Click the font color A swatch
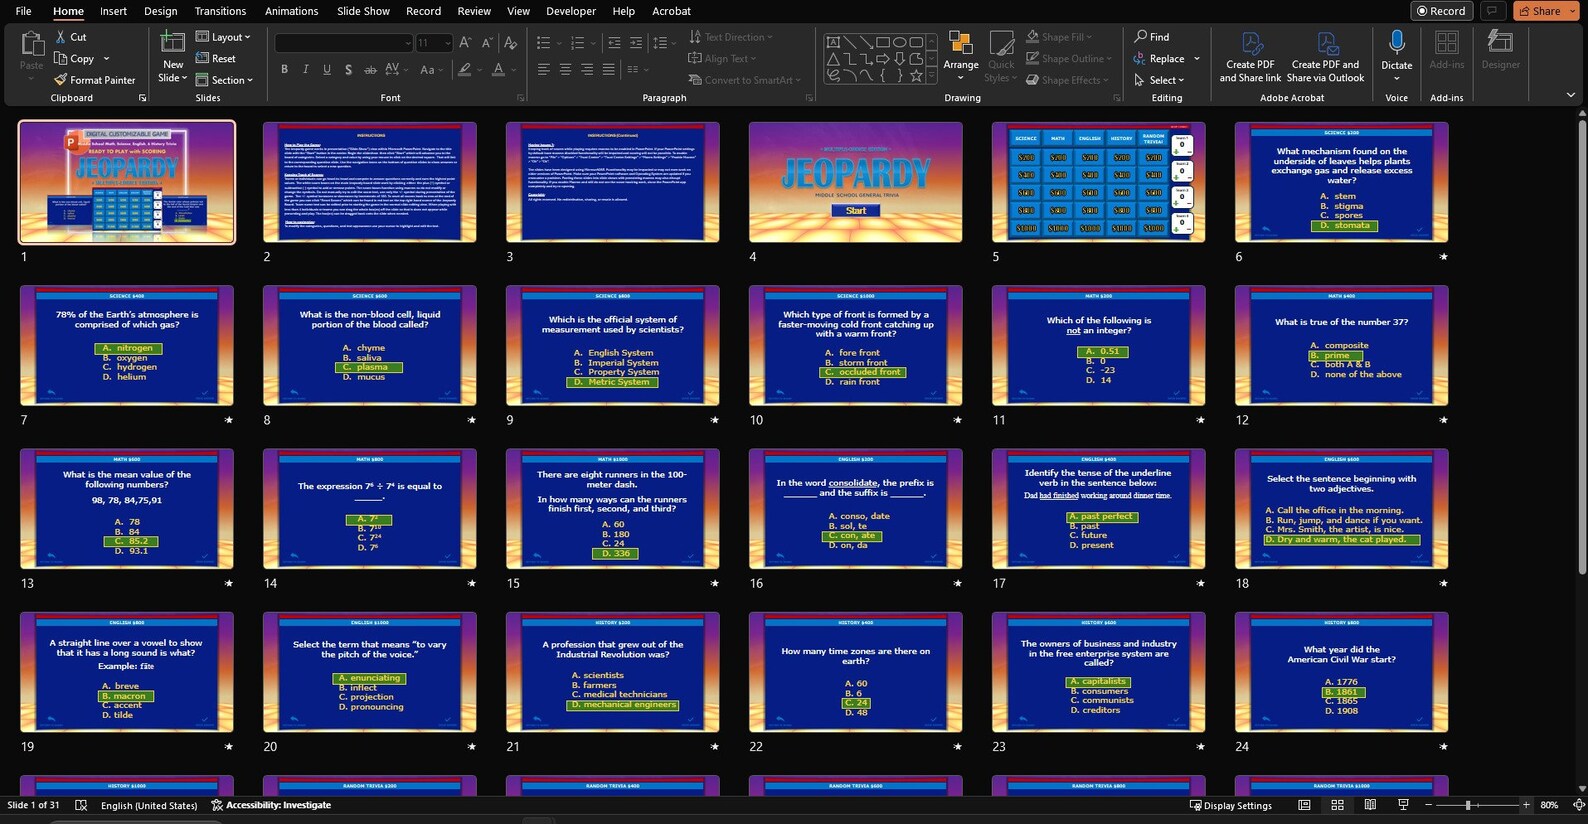This screenshot has height=824, width=1588. pos(497,70)
